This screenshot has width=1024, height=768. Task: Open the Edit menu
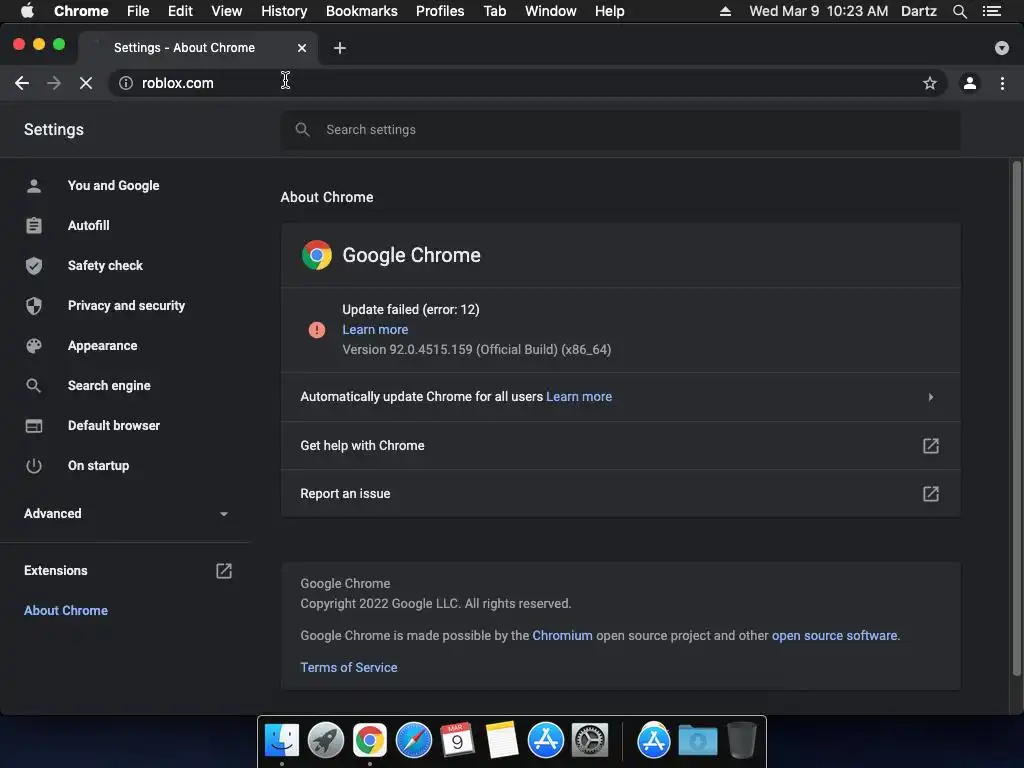pos(180,11)
